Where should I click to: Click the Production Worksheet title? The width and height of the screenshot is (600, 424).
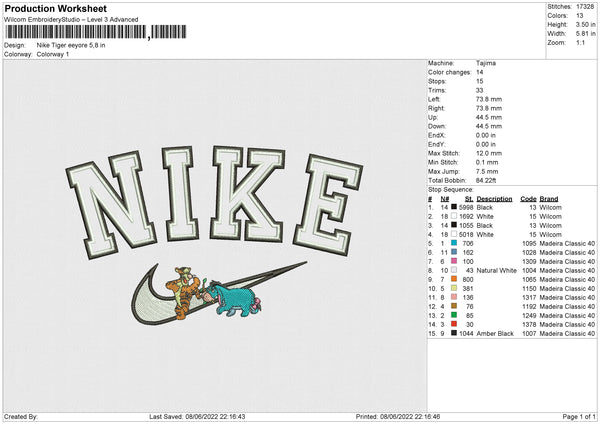coord(56,8)
